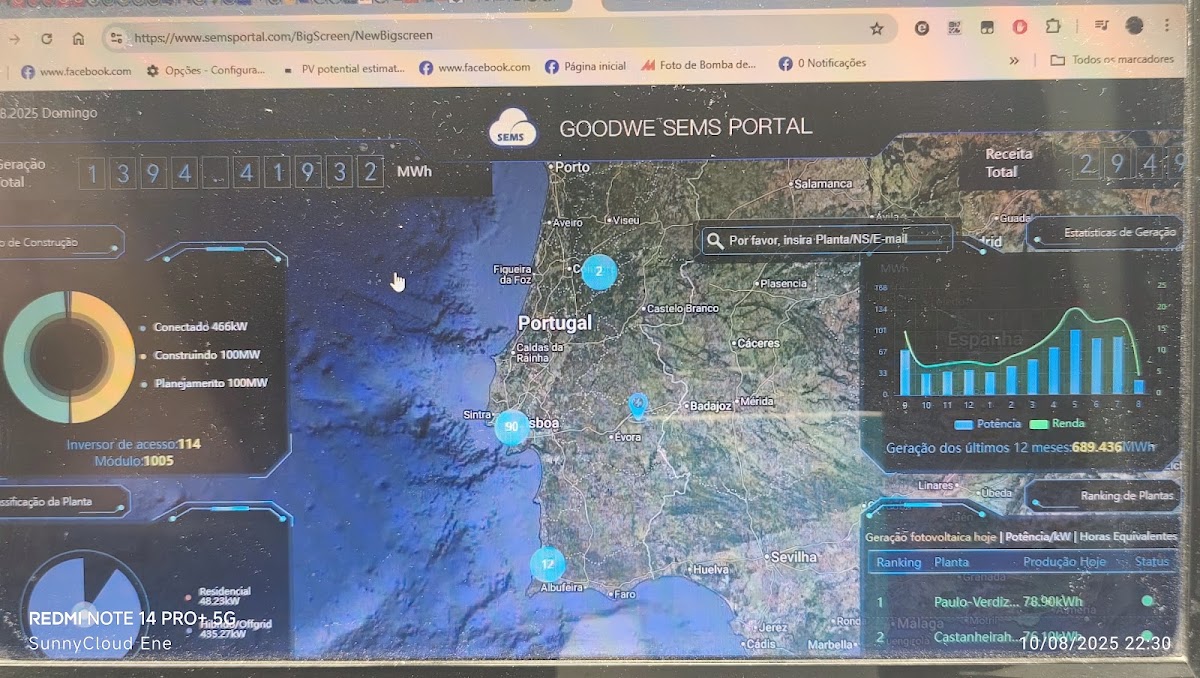This screenshot has height=678, width=1200.
Task: Open the second www.facebook.com bookmark
Action: tap(475, 67)
